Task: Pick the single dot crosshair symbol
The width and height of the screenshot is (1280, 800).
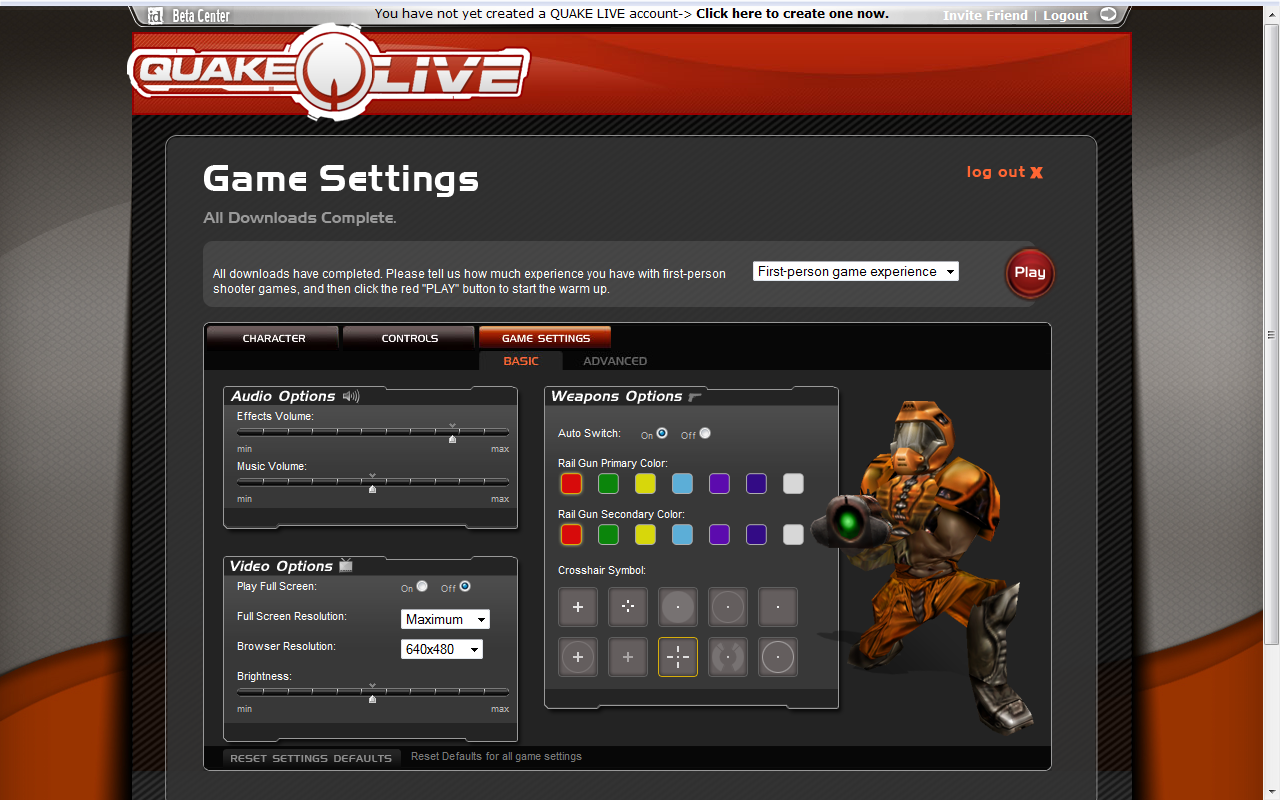Action: (778, 607)
